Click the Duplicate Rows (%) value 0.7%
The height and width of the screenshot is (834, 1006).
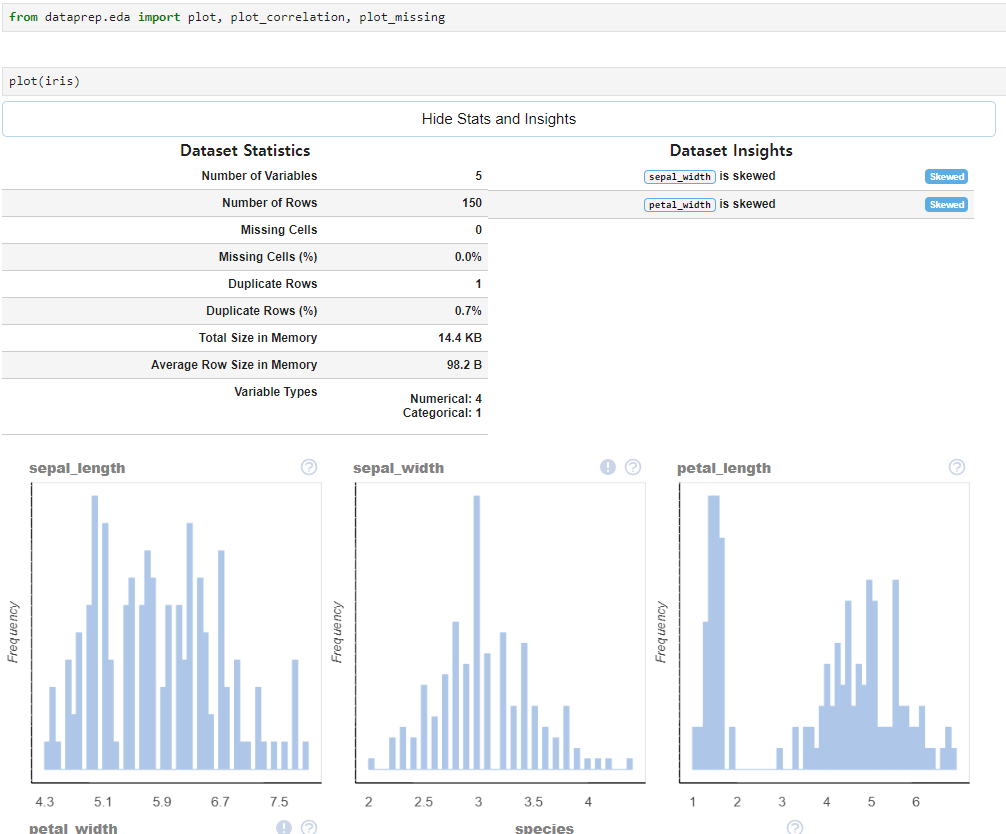tap(468, 311)
